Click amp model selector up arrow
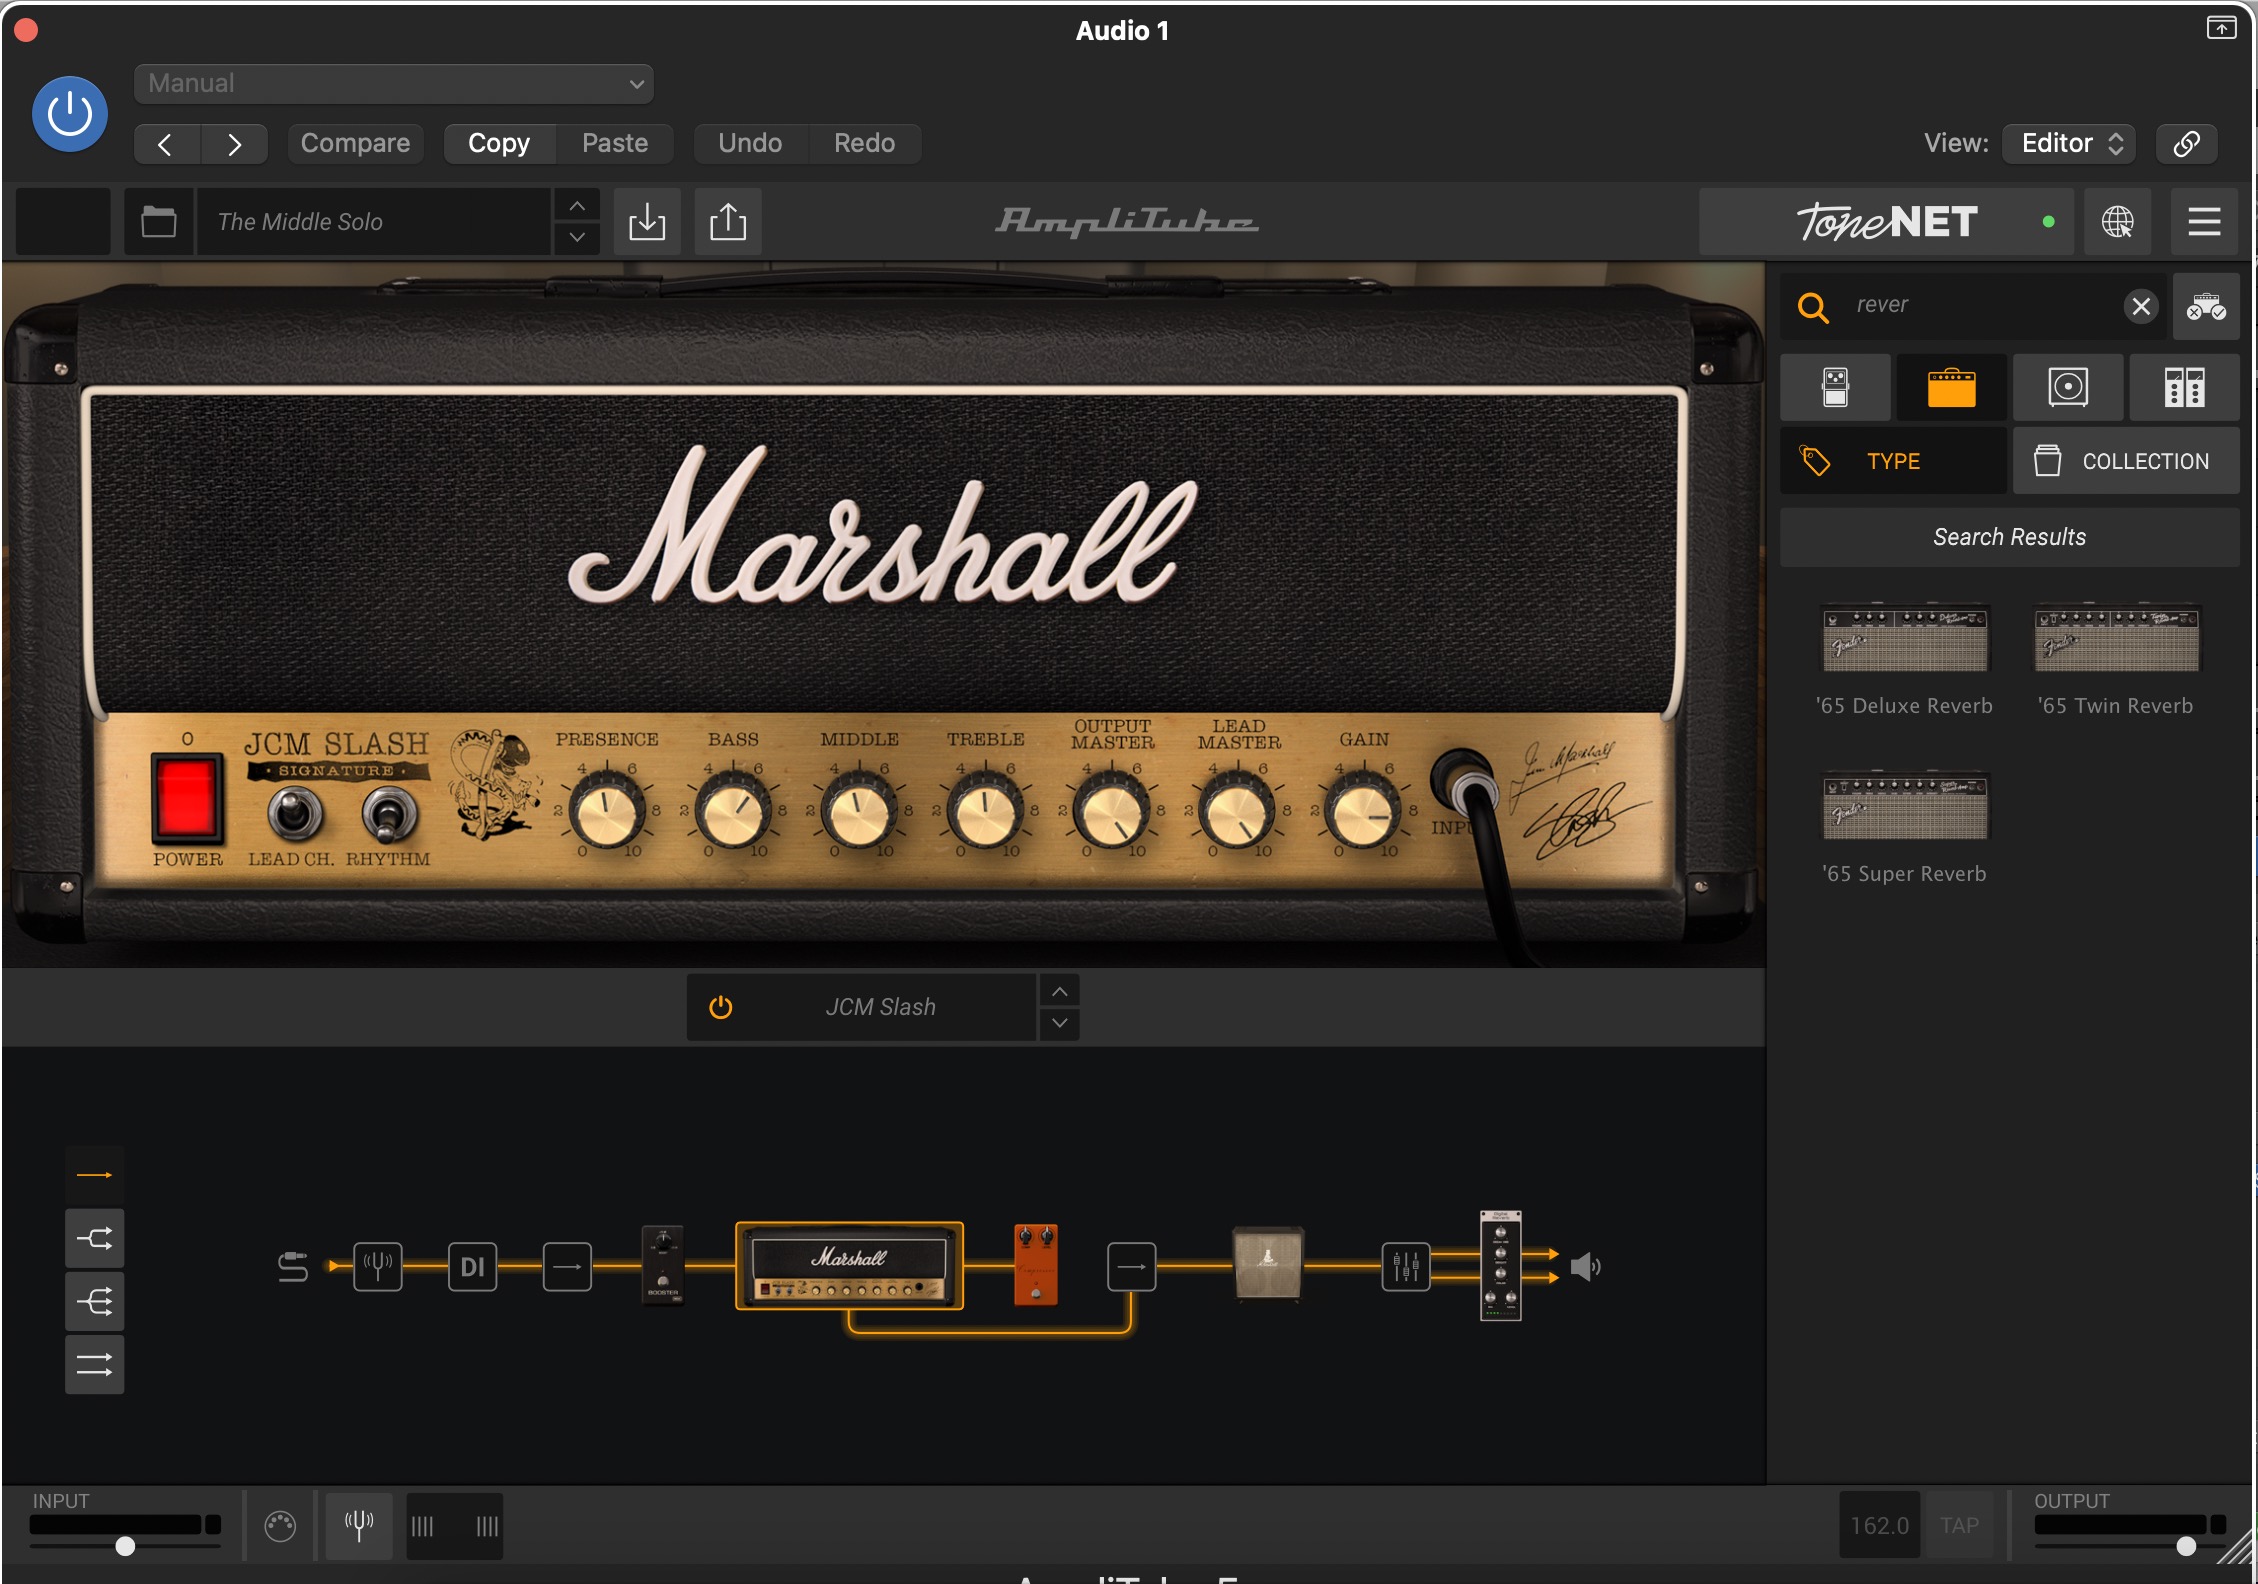This screenshot has height=1584, width=2258. [1060, 991]
